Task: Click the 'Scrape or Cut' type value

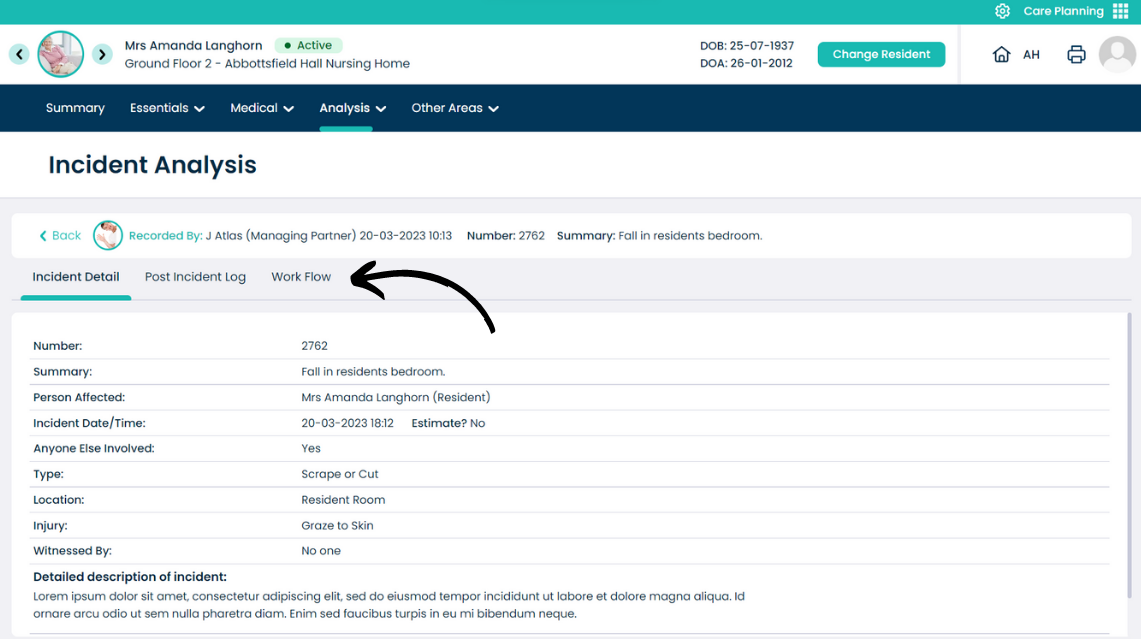Action: click(340, 474)
